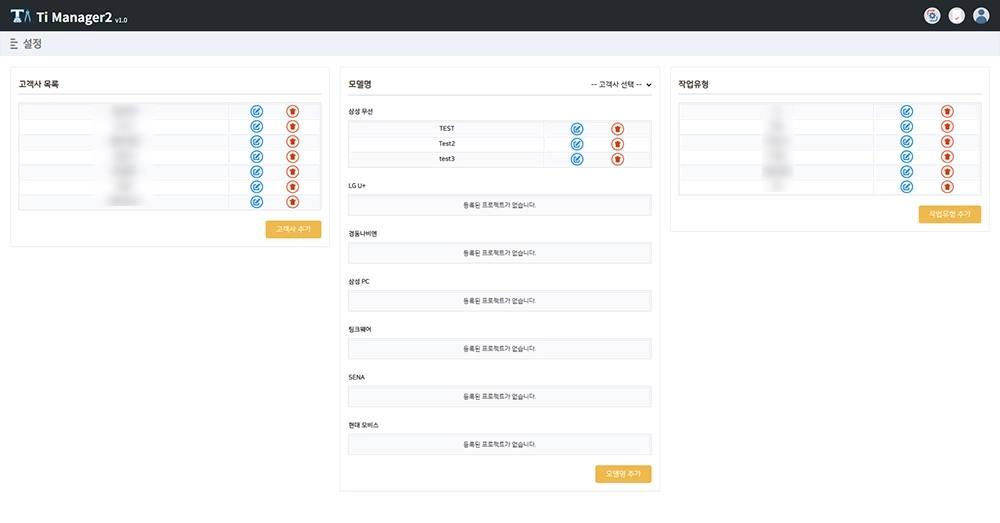Viewport: 1000px width, 523px height.
Task: Click the 삼성 PC group label
Action: (359, 281)
